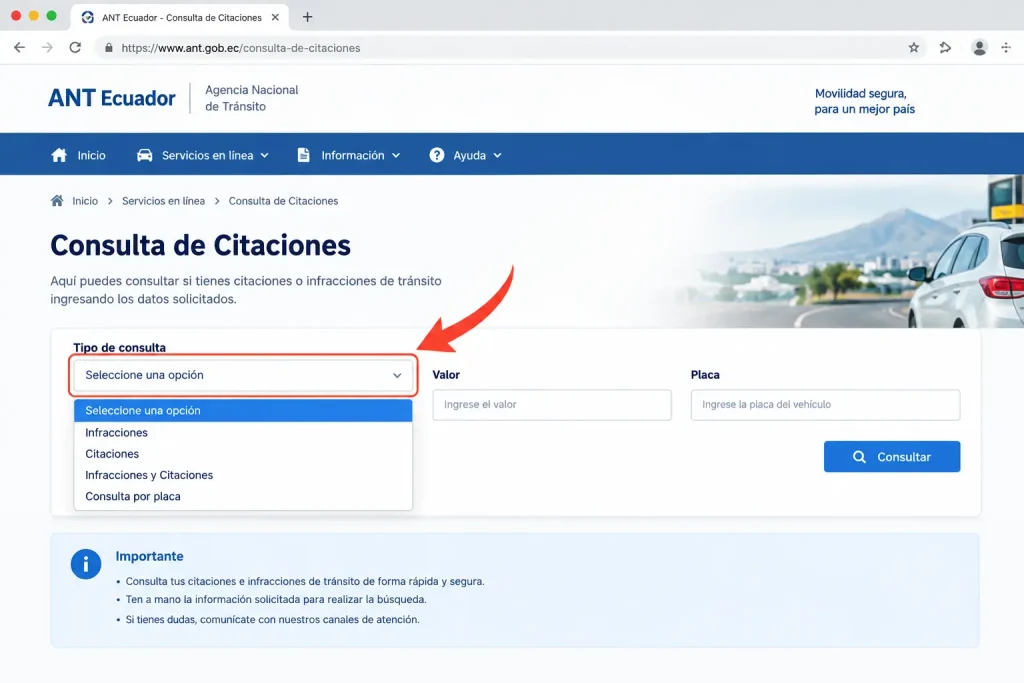Toggle the Tipo de consulta dropdown

click(243, 375)
